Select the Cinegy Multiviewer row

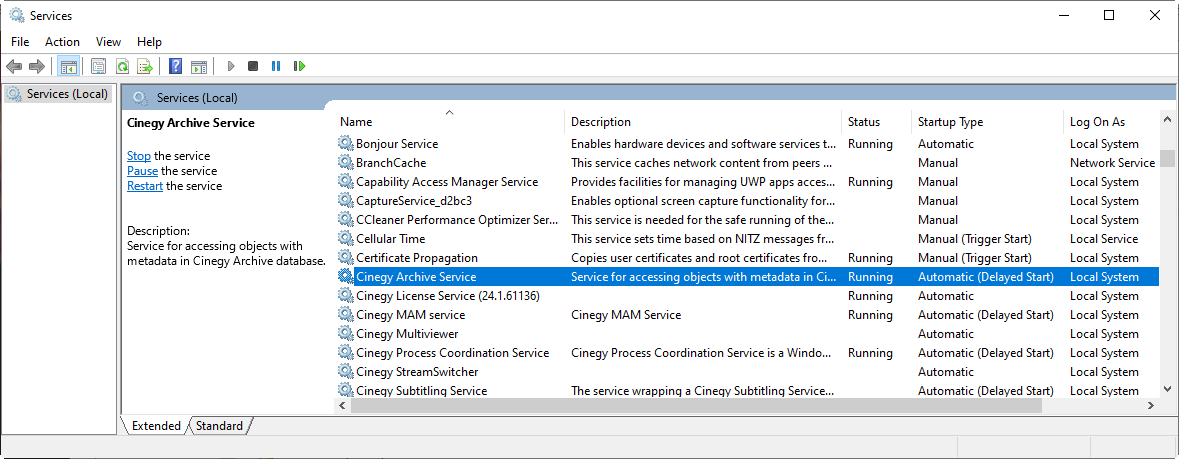pos(747,333)
